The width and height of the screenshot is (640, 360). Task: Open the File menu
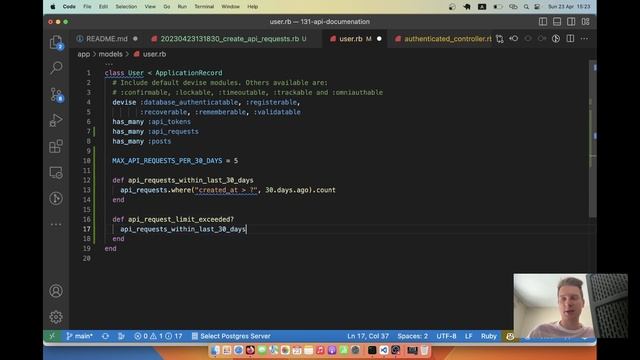(x=87, y=7)
